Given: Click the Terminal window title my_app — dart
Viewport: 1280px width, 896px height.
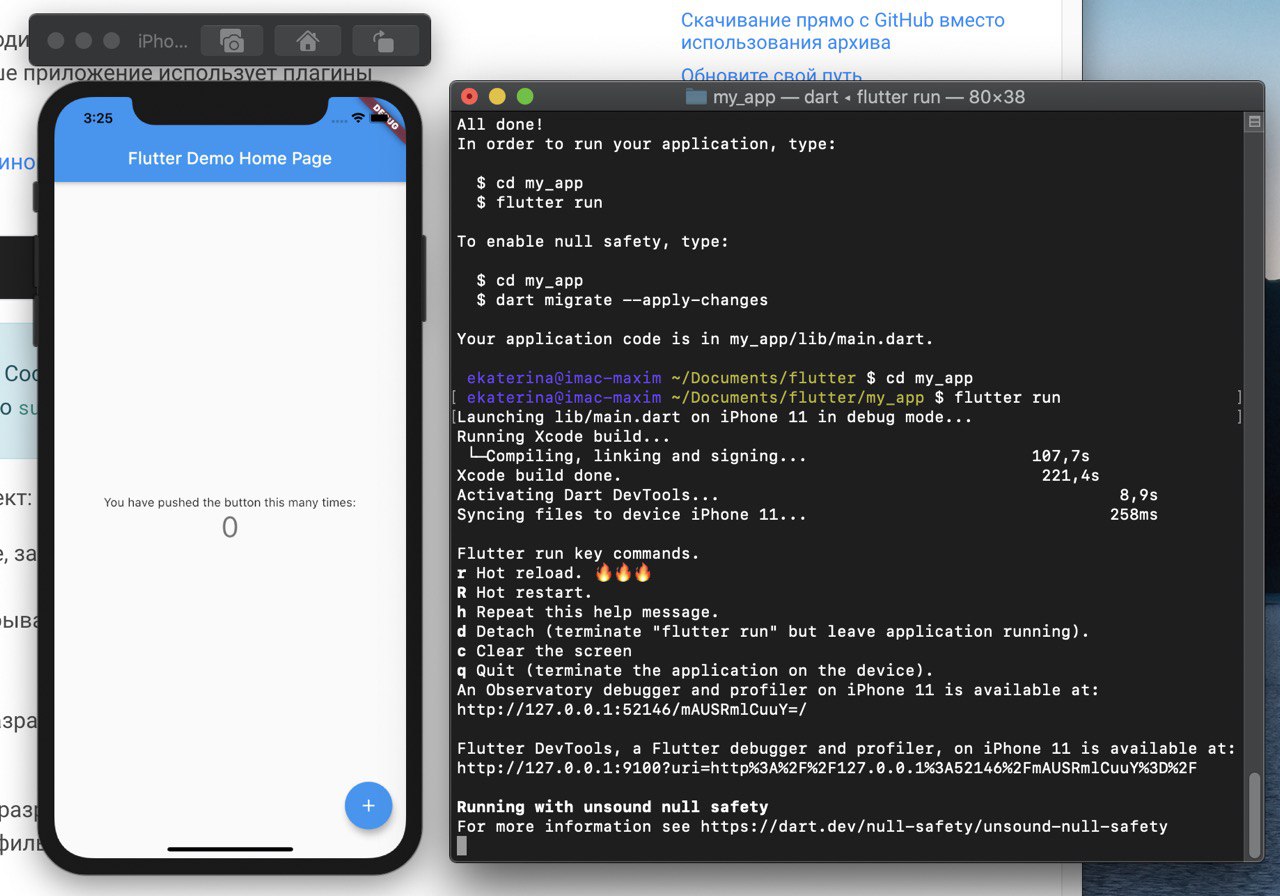Looking at the screenshot, I should (x=869, y=97).
